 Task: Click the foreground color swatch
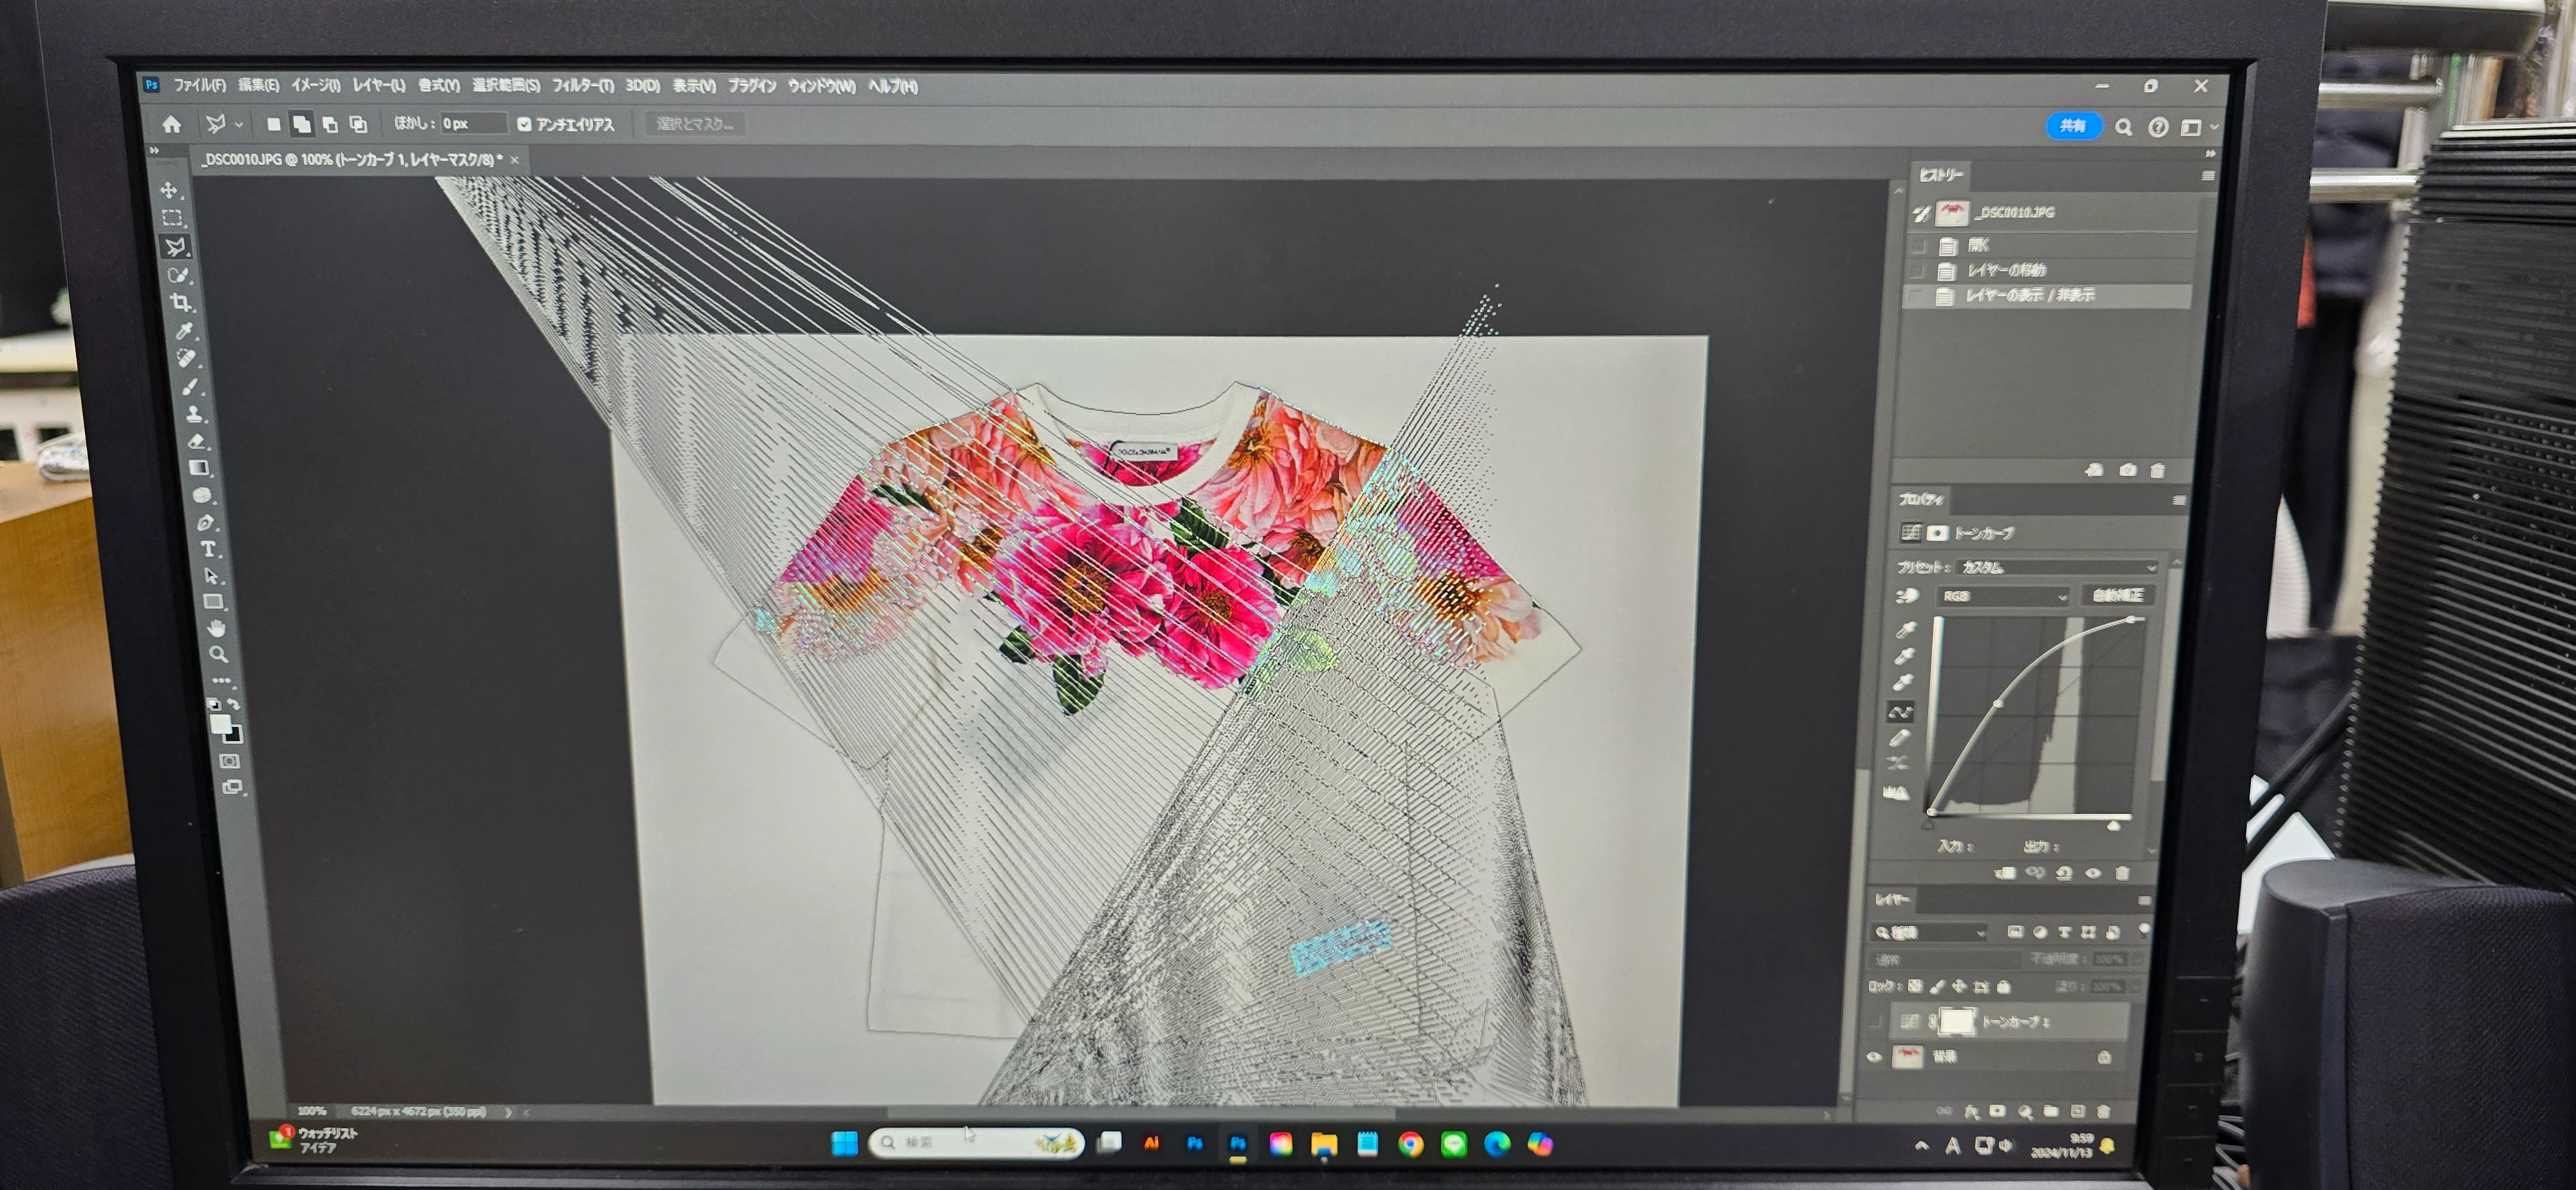click(221, 723)
